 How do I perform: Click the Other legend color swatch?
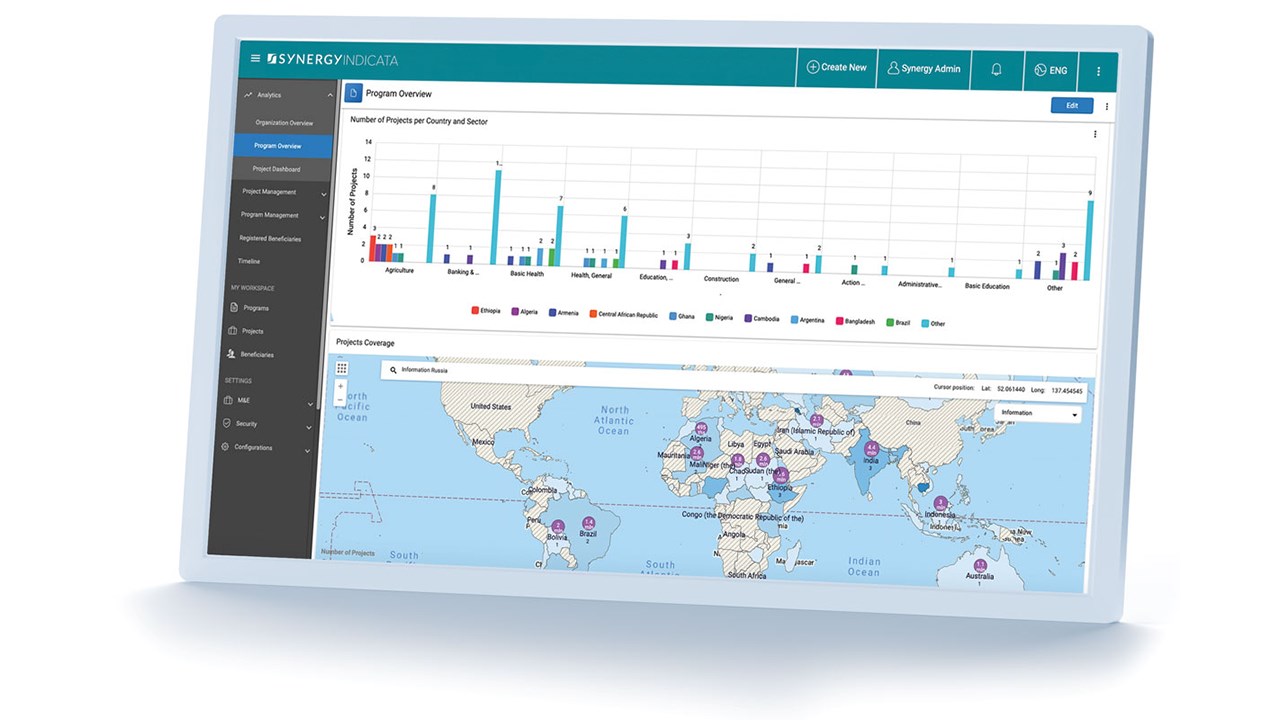[x=925, y=323]
